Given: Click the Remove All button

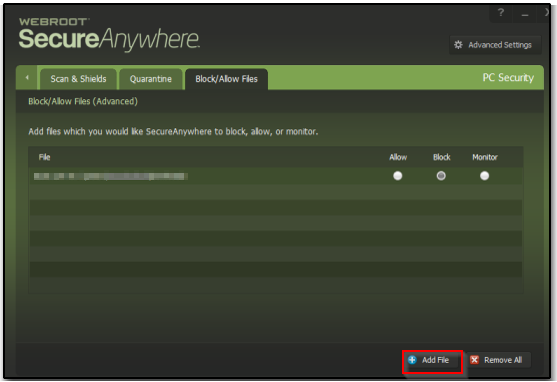Looking at the screenshot, I should point(498,360).
